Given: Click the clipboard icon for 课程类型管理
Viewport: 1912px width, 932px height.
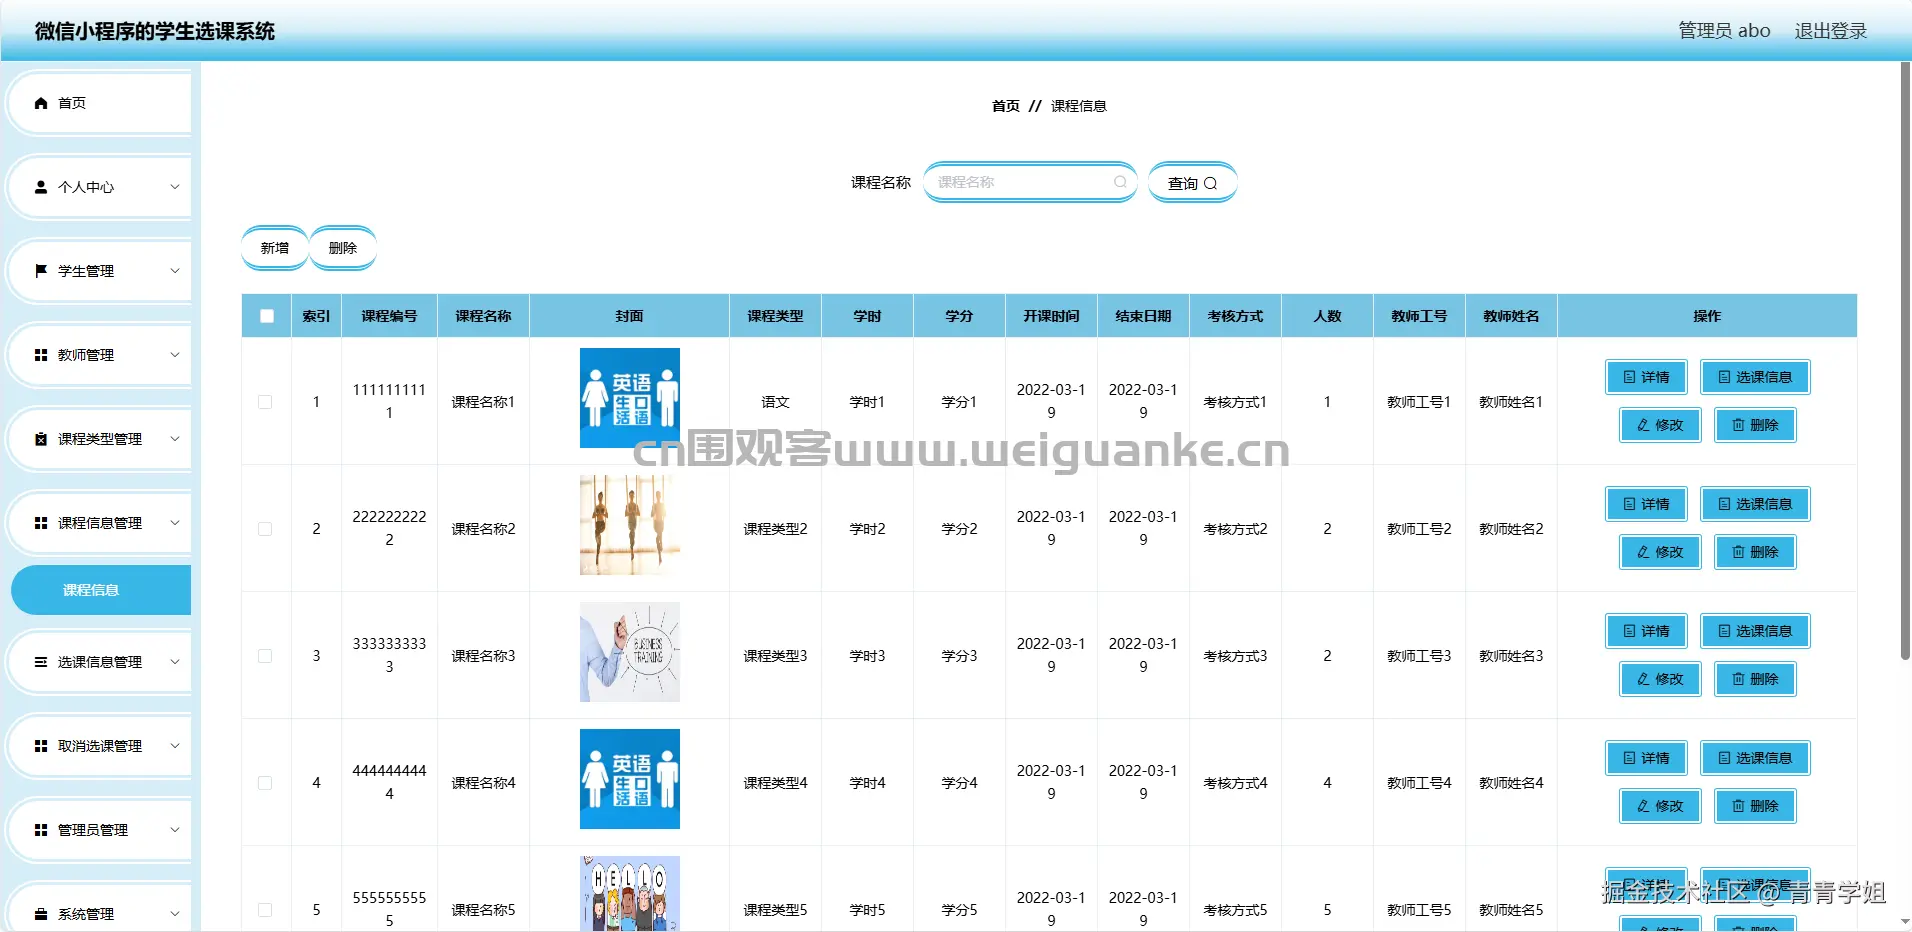Looking at the screenshot, I should pyautogui.click(x=41, y=439).
